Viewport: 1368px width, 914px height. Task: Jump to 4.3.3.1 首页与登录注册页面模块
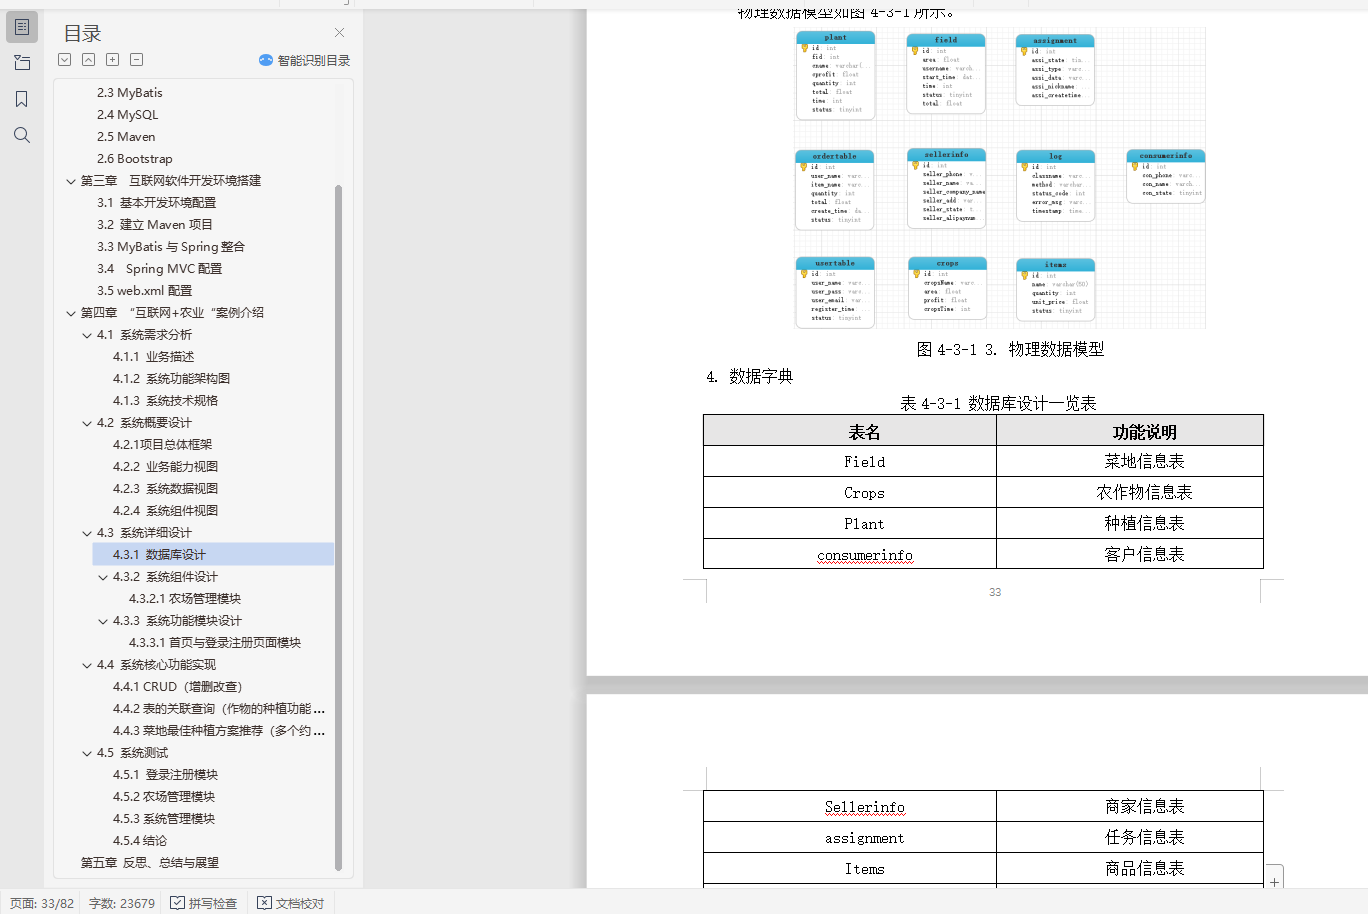click(214, 643)
